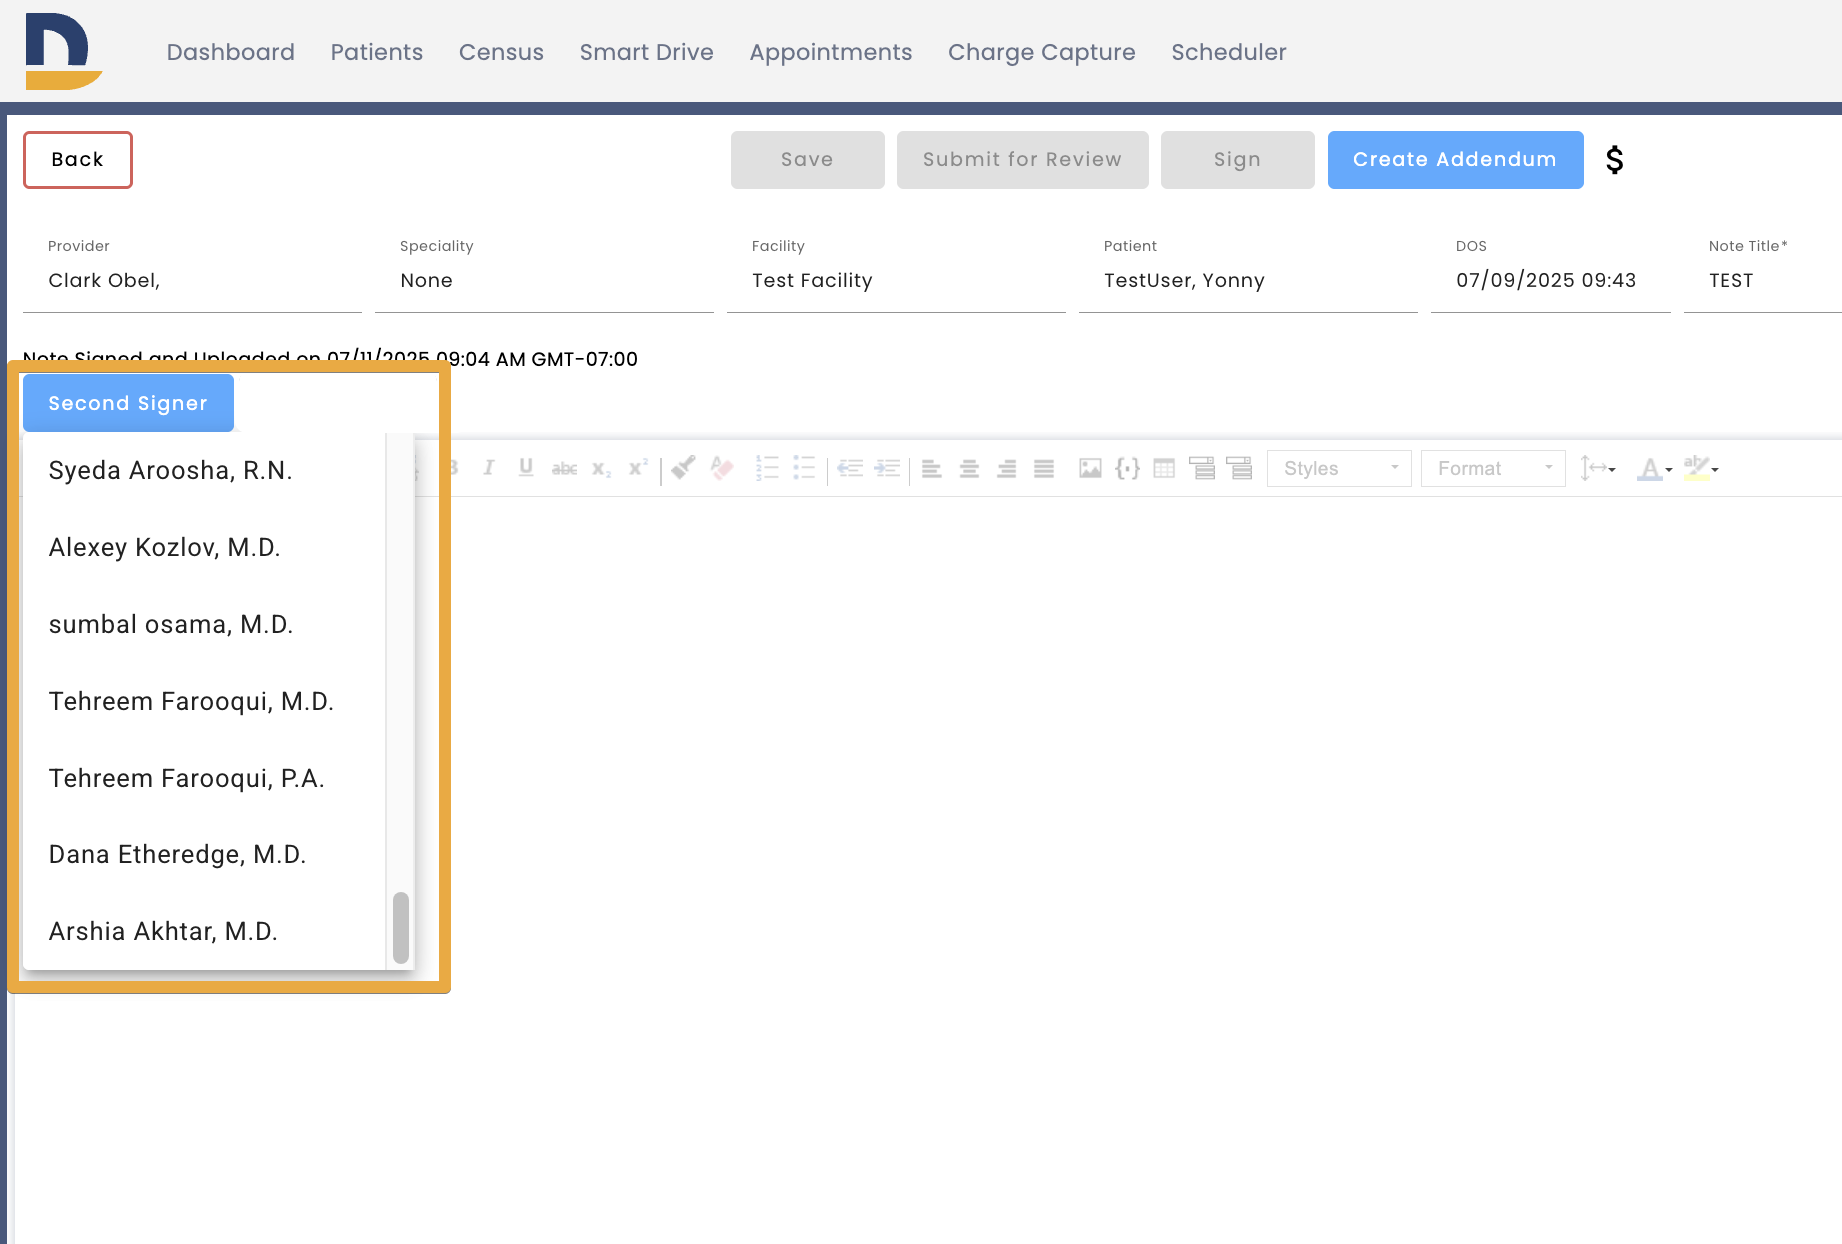Open the Dashboard tab
The image size is (1842, 1244).
click(x=230, y=52)
